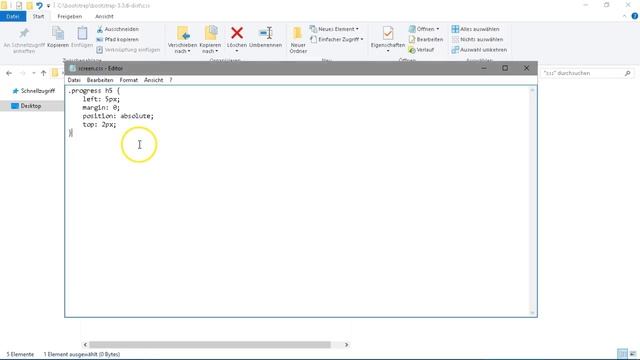Viewport: 640px width, 360px height.
Task: Open Explorer help question mark icon
Action: coord(634,16)
